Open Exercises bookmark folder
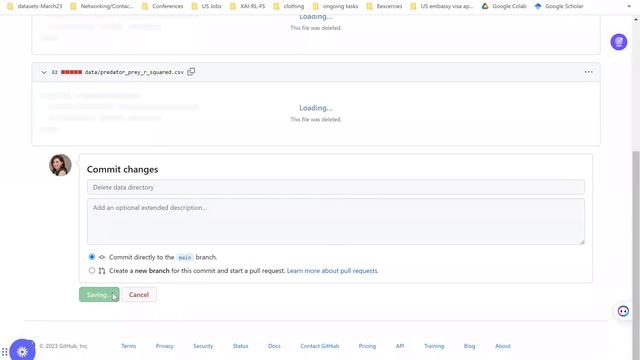 click(x=384, y=6)
